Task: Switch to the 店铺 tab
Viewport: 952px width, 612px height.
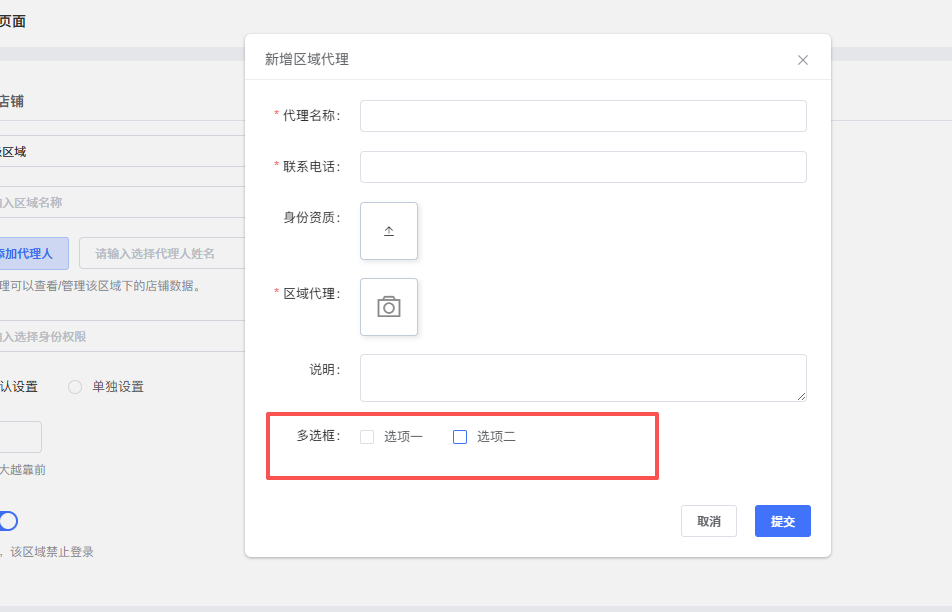Action: click(11, 101)
